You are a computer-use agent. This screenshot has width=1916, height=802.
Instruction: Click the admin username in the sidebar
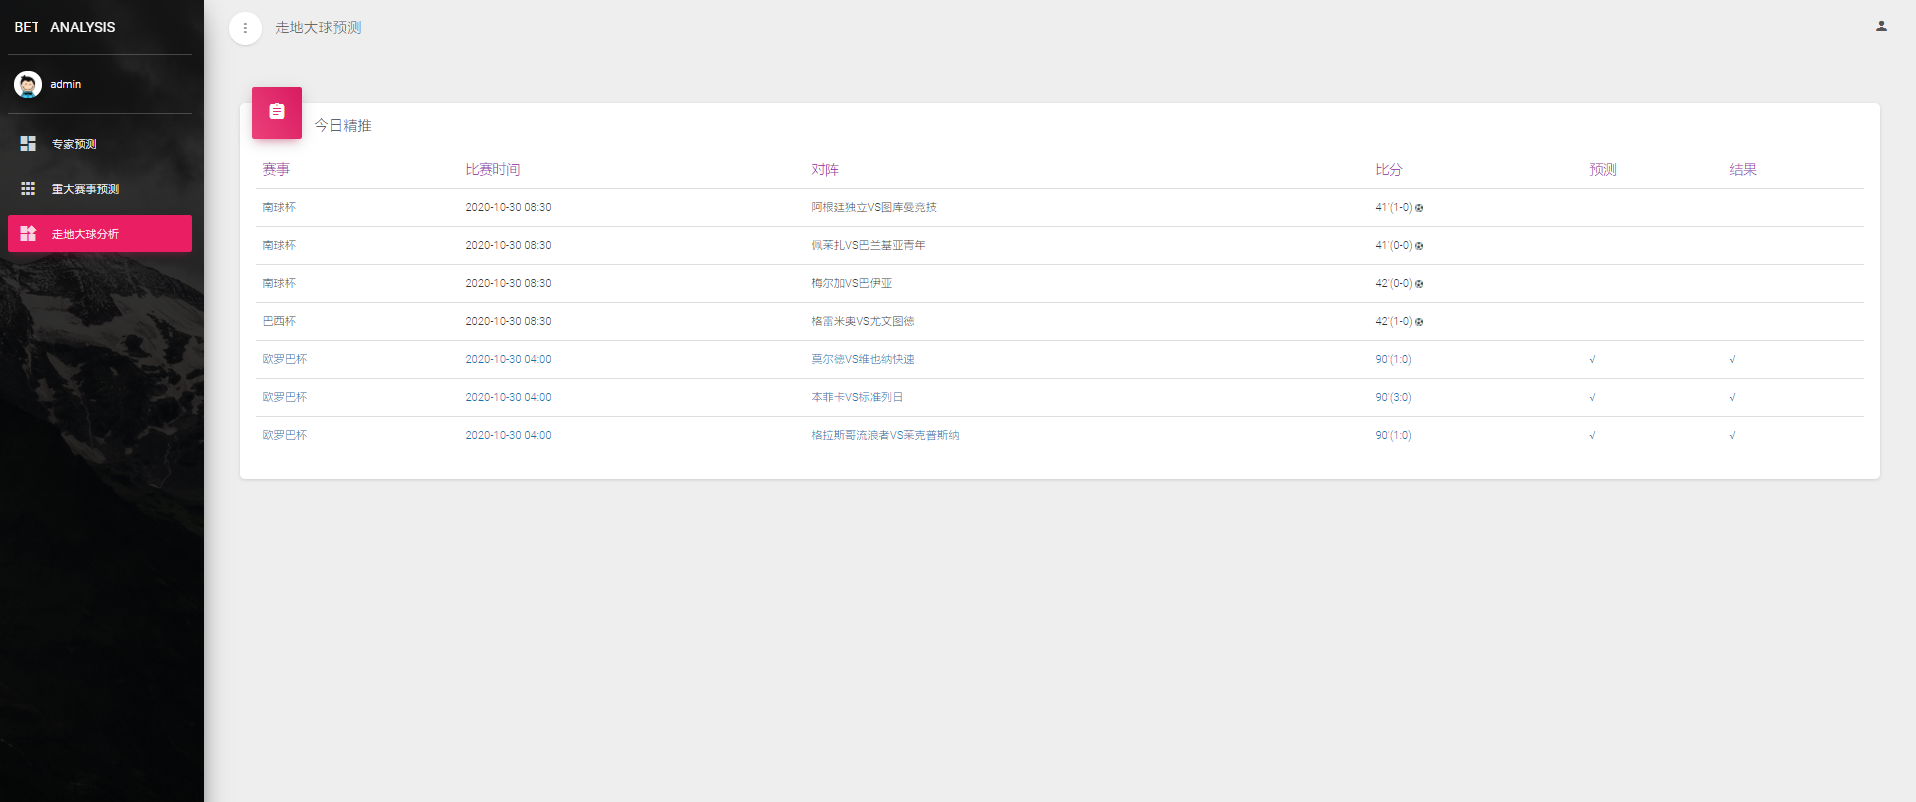(66, 84)
